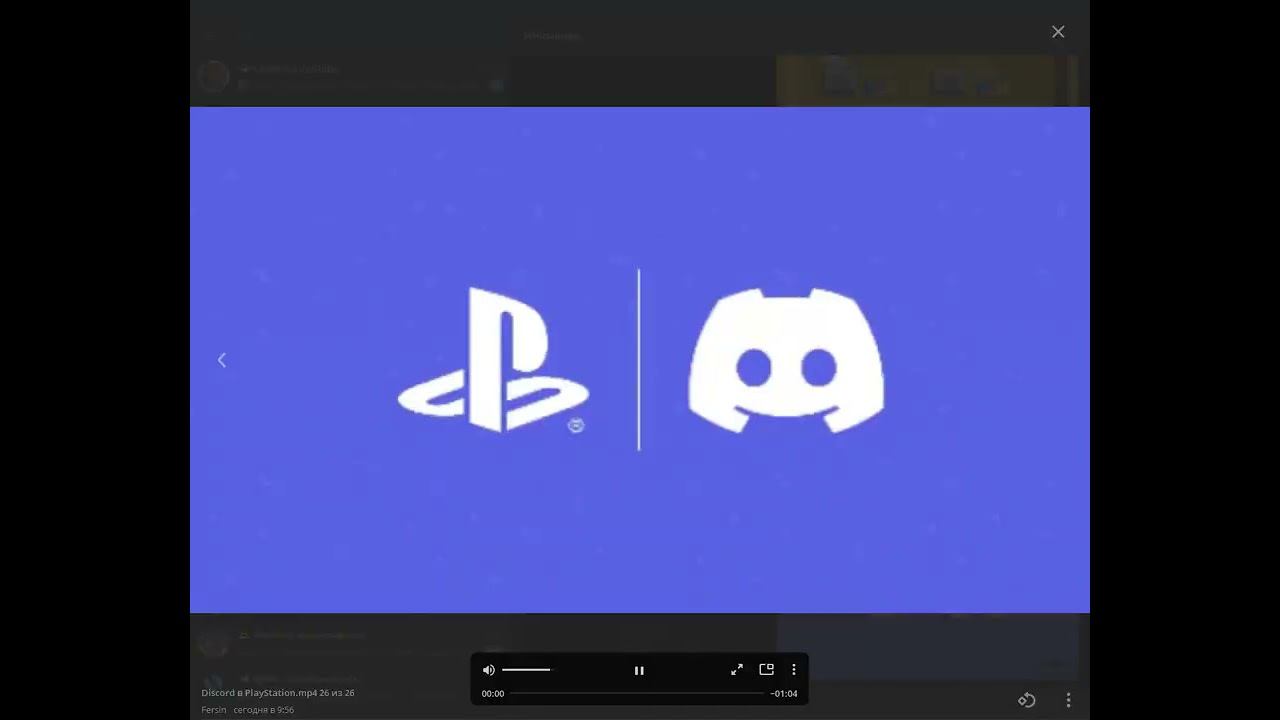Toggle the remaining time -01:04 display
The width and height of the screenshot is (1280, 720).
[x=784, y=694]
